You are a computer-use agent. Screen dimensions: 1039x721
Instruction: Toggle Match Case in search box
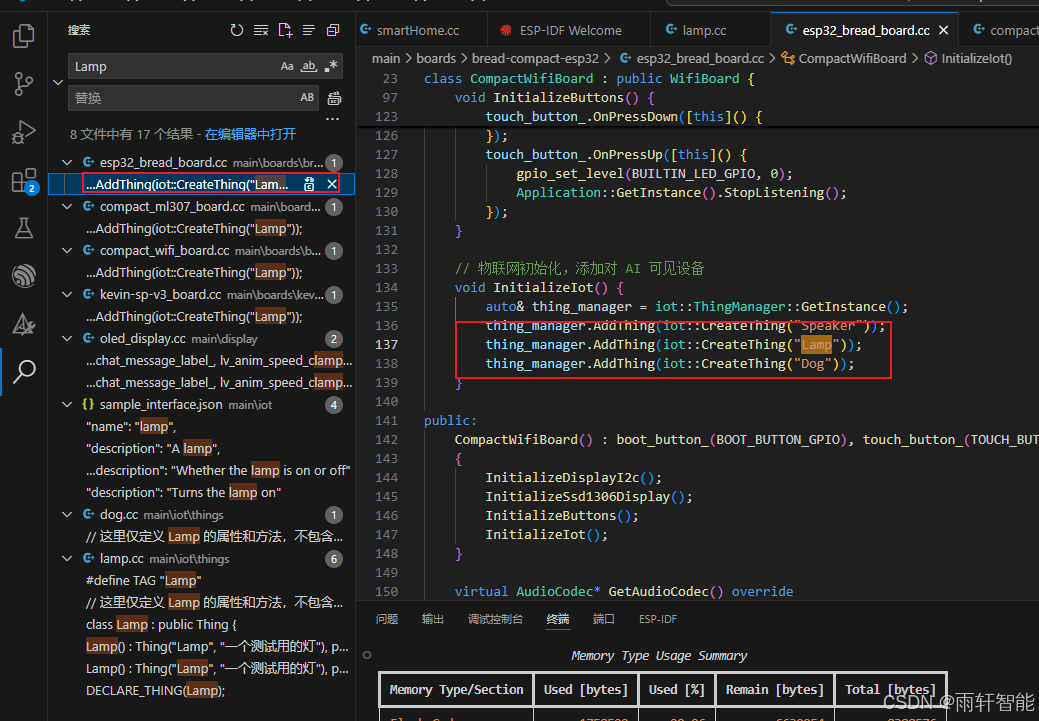(x=287, y=66)
